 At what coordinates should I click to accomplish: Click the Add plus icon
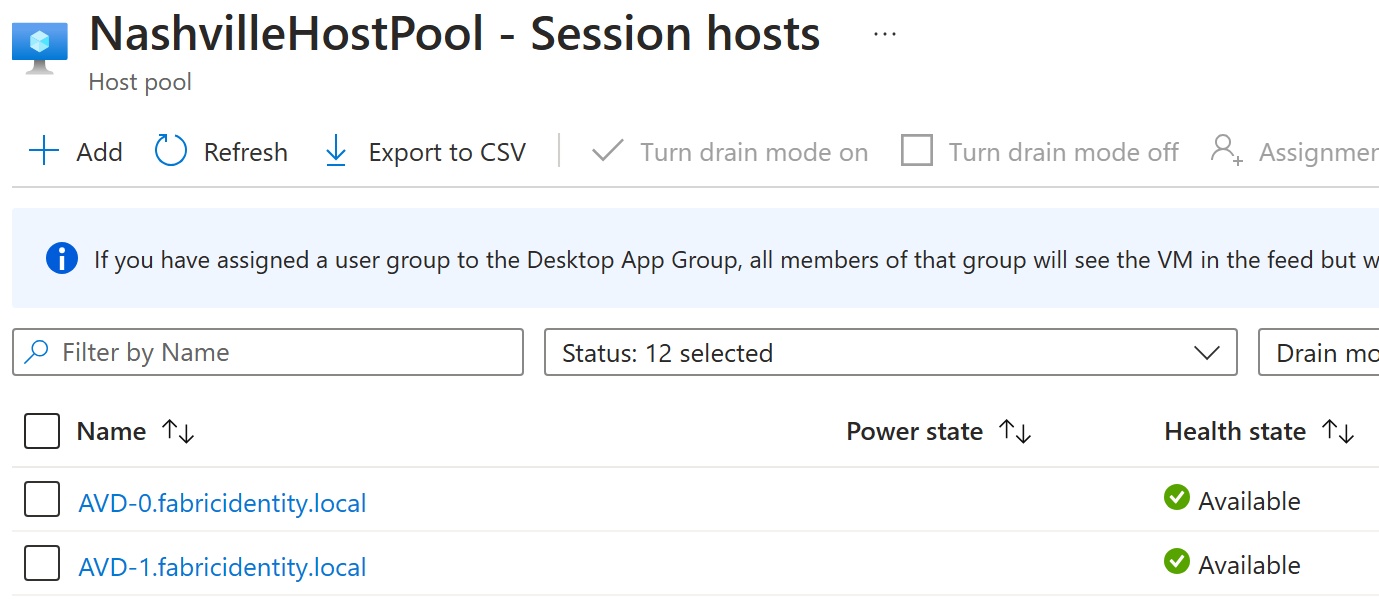44,152
